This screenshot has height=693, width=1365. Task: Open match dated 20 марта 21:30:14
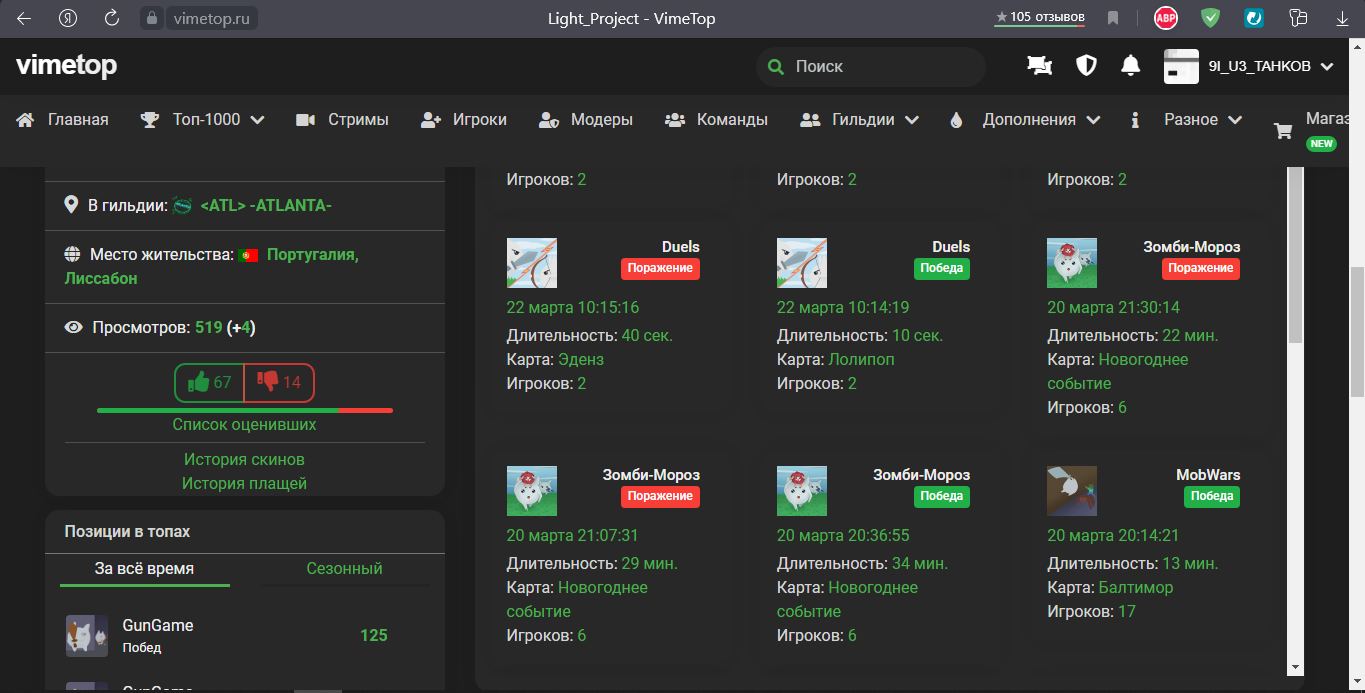(x=1113, y=307)
